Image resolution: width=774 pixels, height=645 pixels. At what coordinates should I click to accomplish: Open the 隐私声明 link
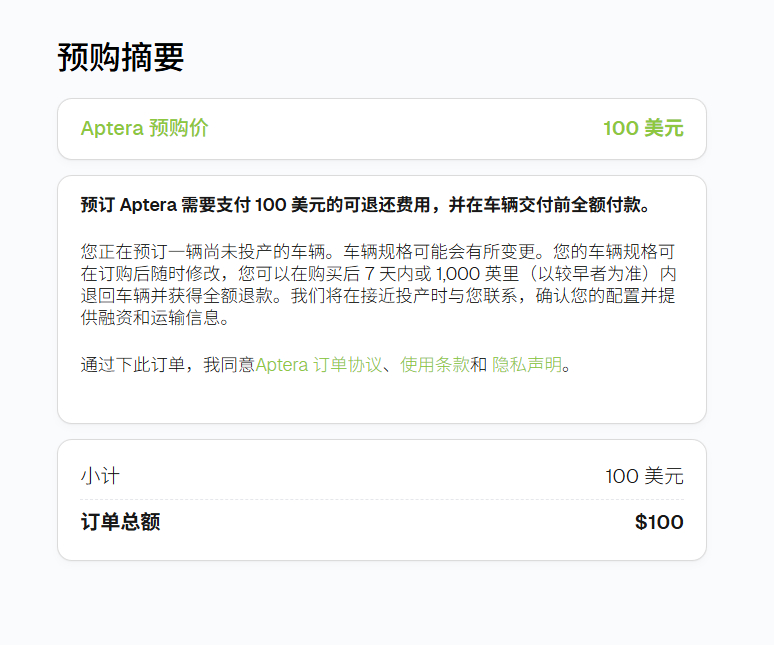(x=527, y=365)
